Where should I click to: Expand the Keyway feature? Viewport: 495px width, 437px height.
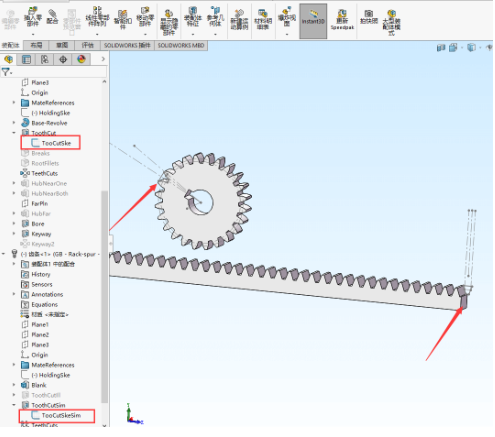point(14,233)
